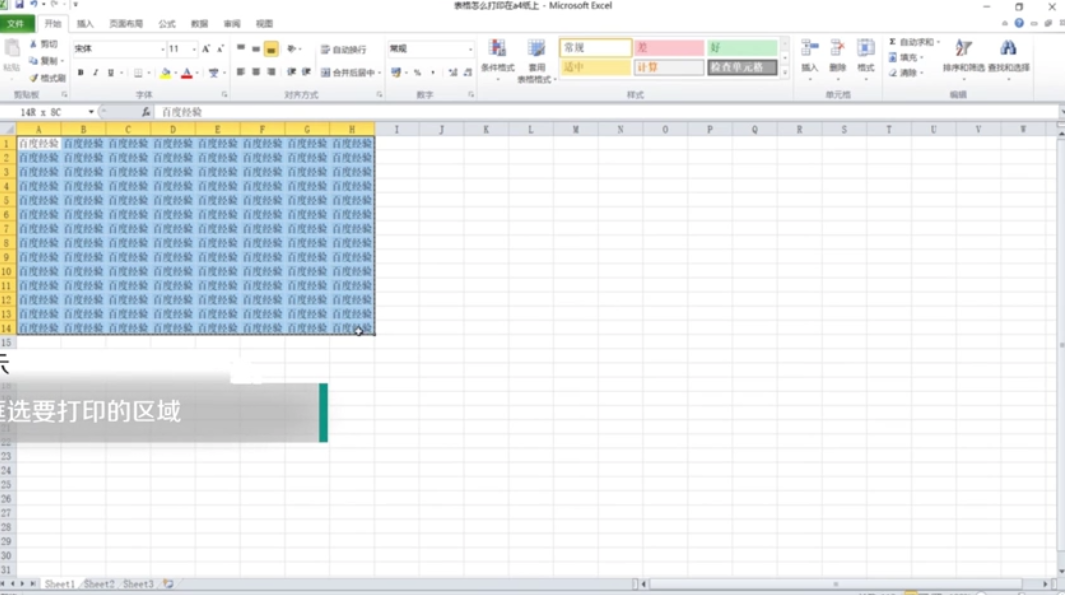The width and height of the screenshot is (1065, 595).
Task: Set middle vertical alignment
Action: coord(255,49)
